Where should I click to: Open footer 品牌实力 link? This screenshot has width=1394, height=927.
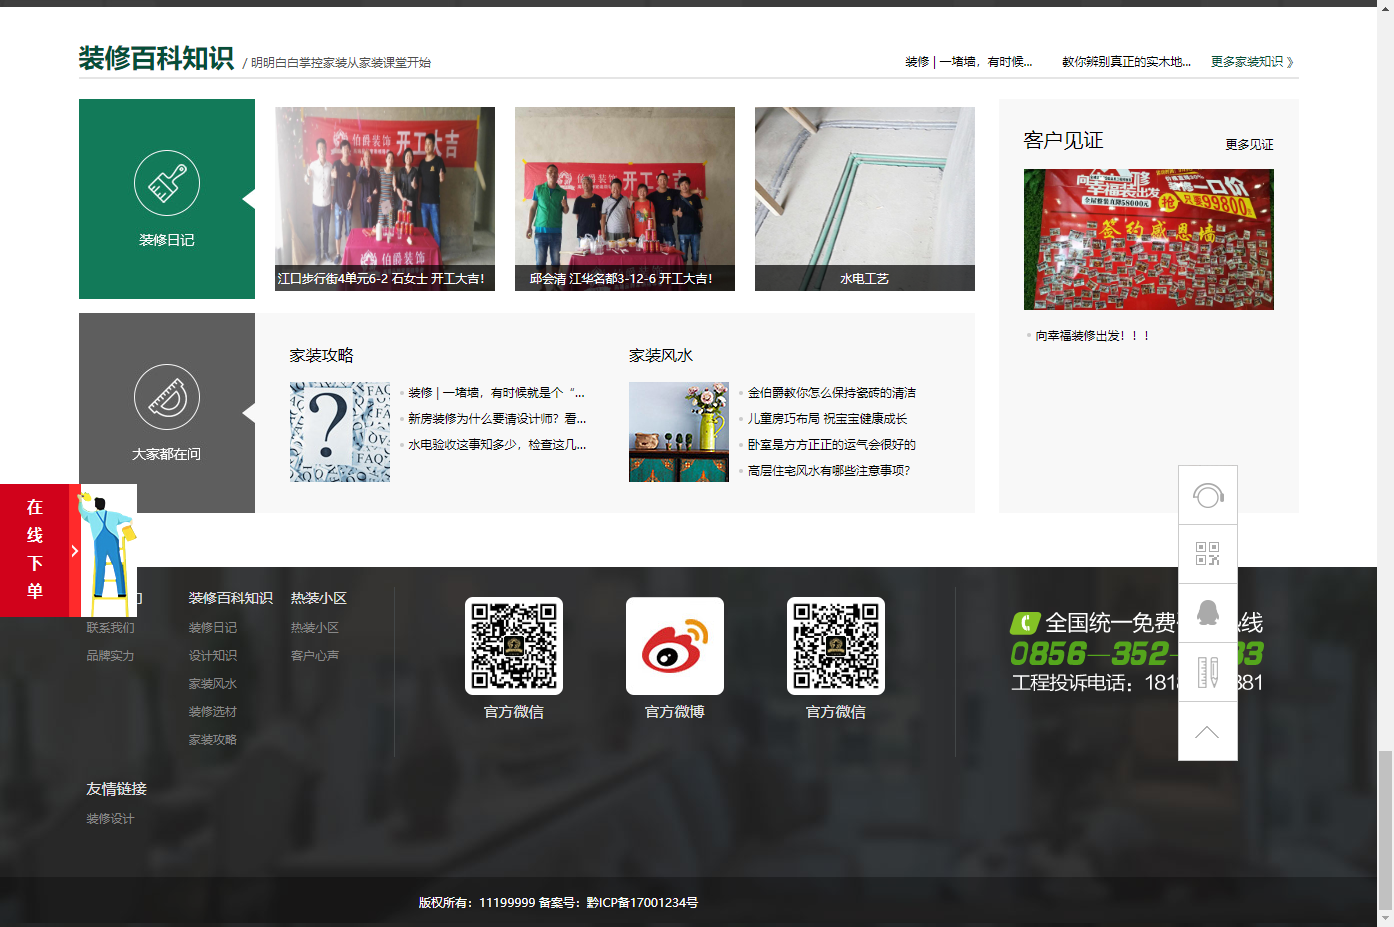[110, 656]
